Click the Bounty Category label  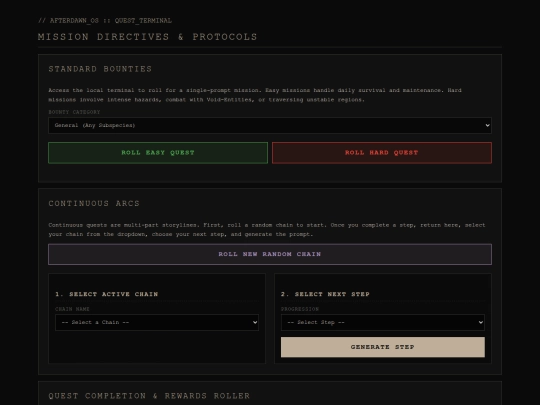74,112
